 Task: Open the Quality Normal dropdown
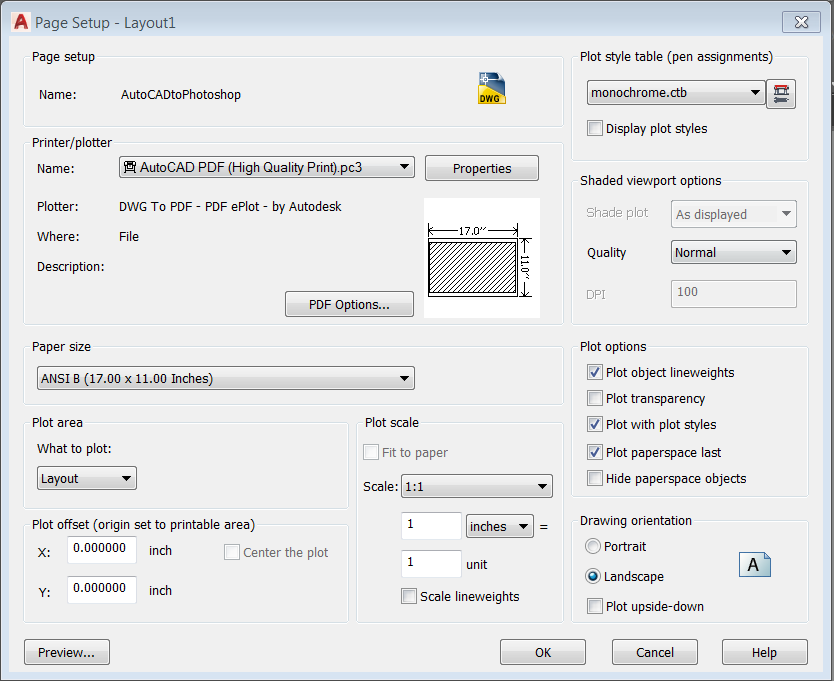[733, 252]
